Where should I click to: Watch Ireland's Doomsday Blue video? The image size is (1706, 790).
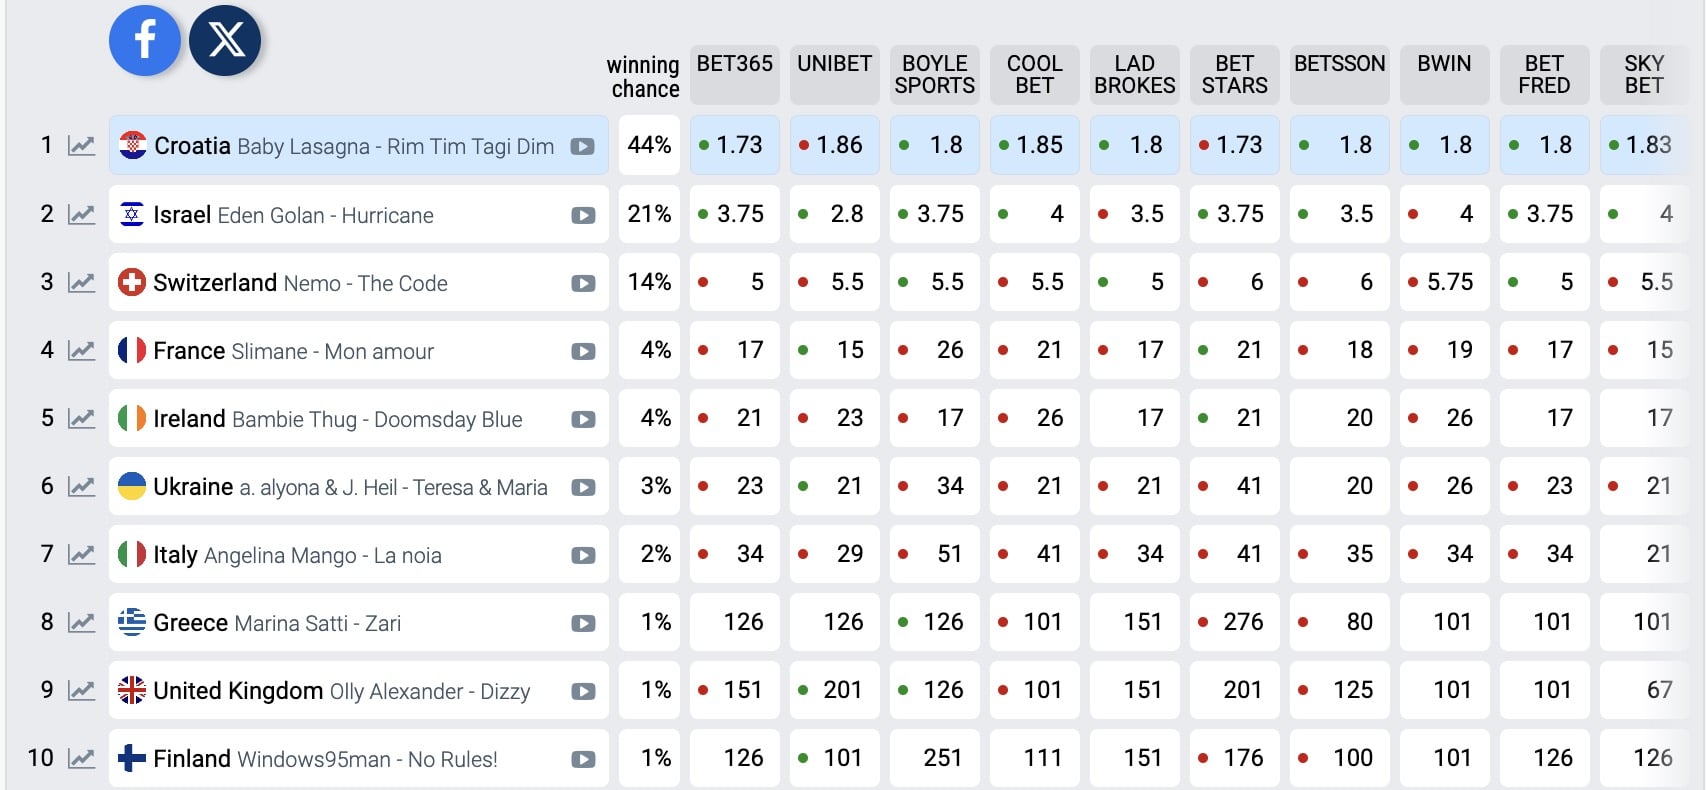pyautogui.click(x=583, y=419)
